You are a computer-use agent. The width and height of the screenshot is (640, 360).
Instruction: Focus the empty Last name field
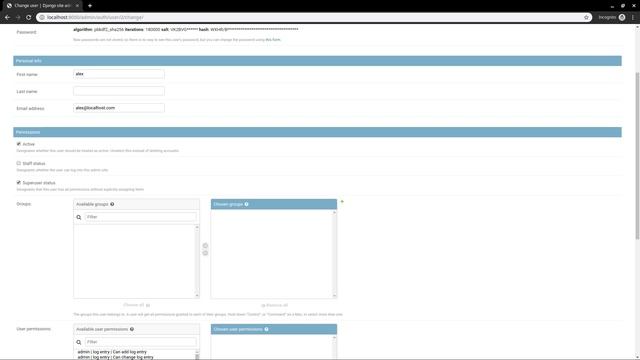click(x=119, y=91)
